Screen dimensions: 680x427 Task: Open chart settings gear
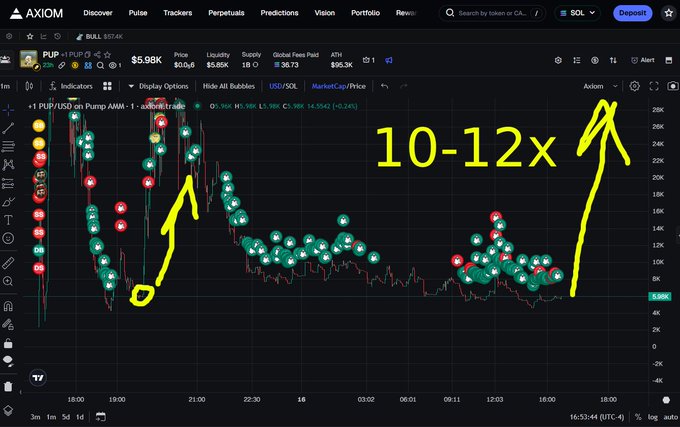click(x=634, y=86)
